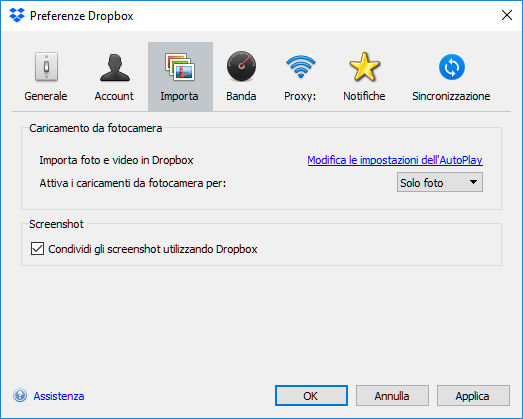Screen dimensions: 523x419
Task: Click the 'Screenshot' group title
Action: coord(56,224)
